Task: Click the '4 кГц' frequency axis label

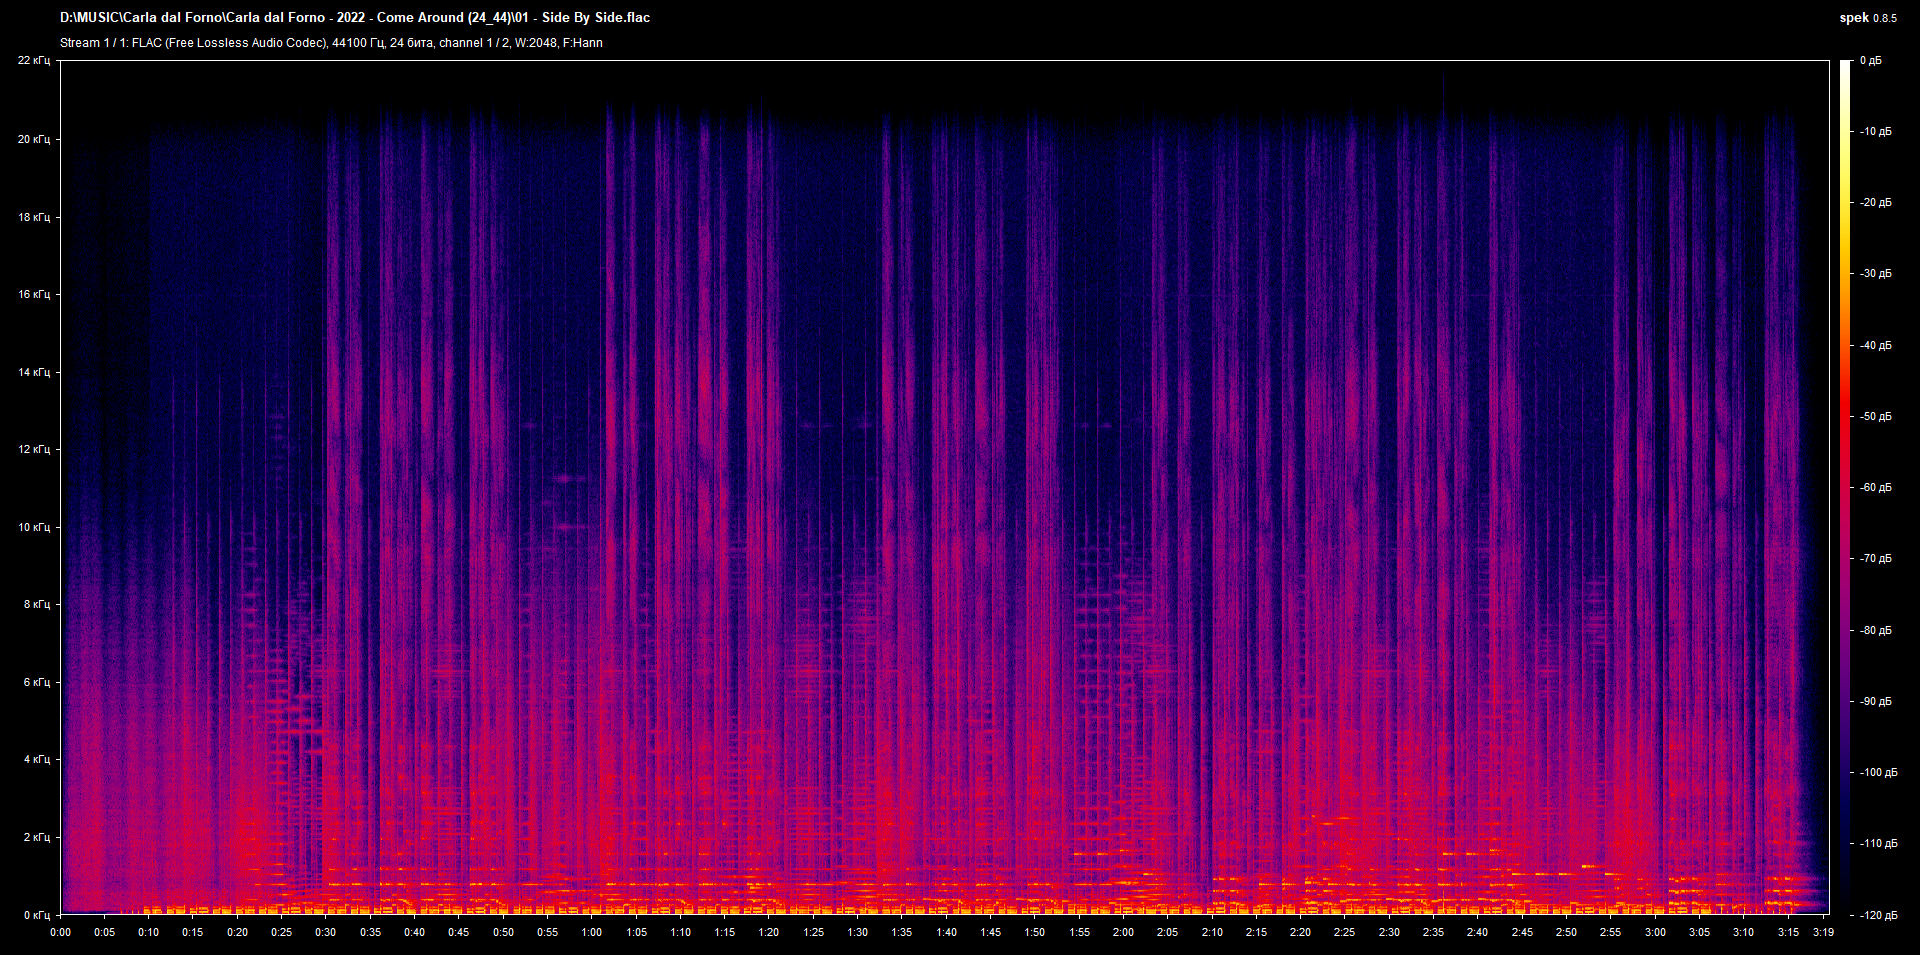Action: tap(37, 759)
